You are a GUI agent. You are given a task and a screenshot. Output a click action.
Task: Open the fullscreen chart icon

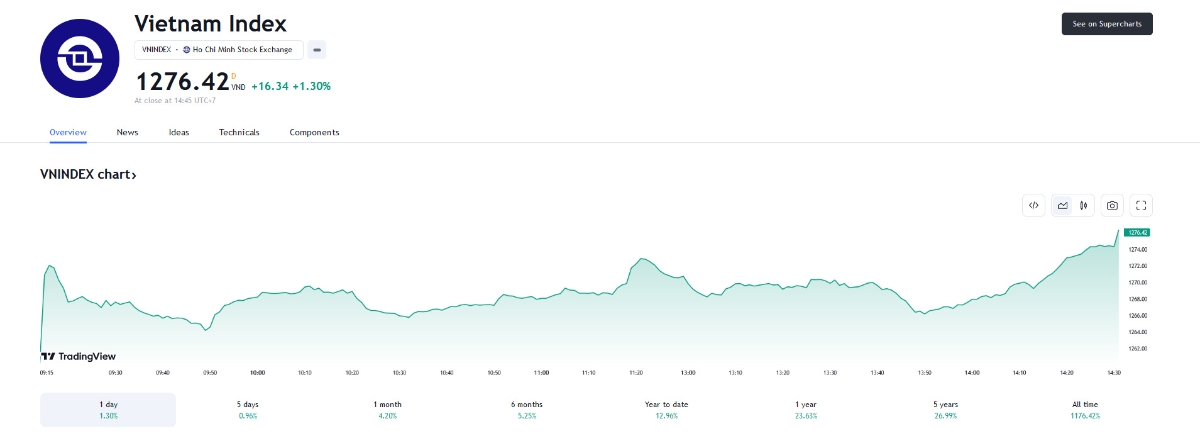[x=1142, y=205]
